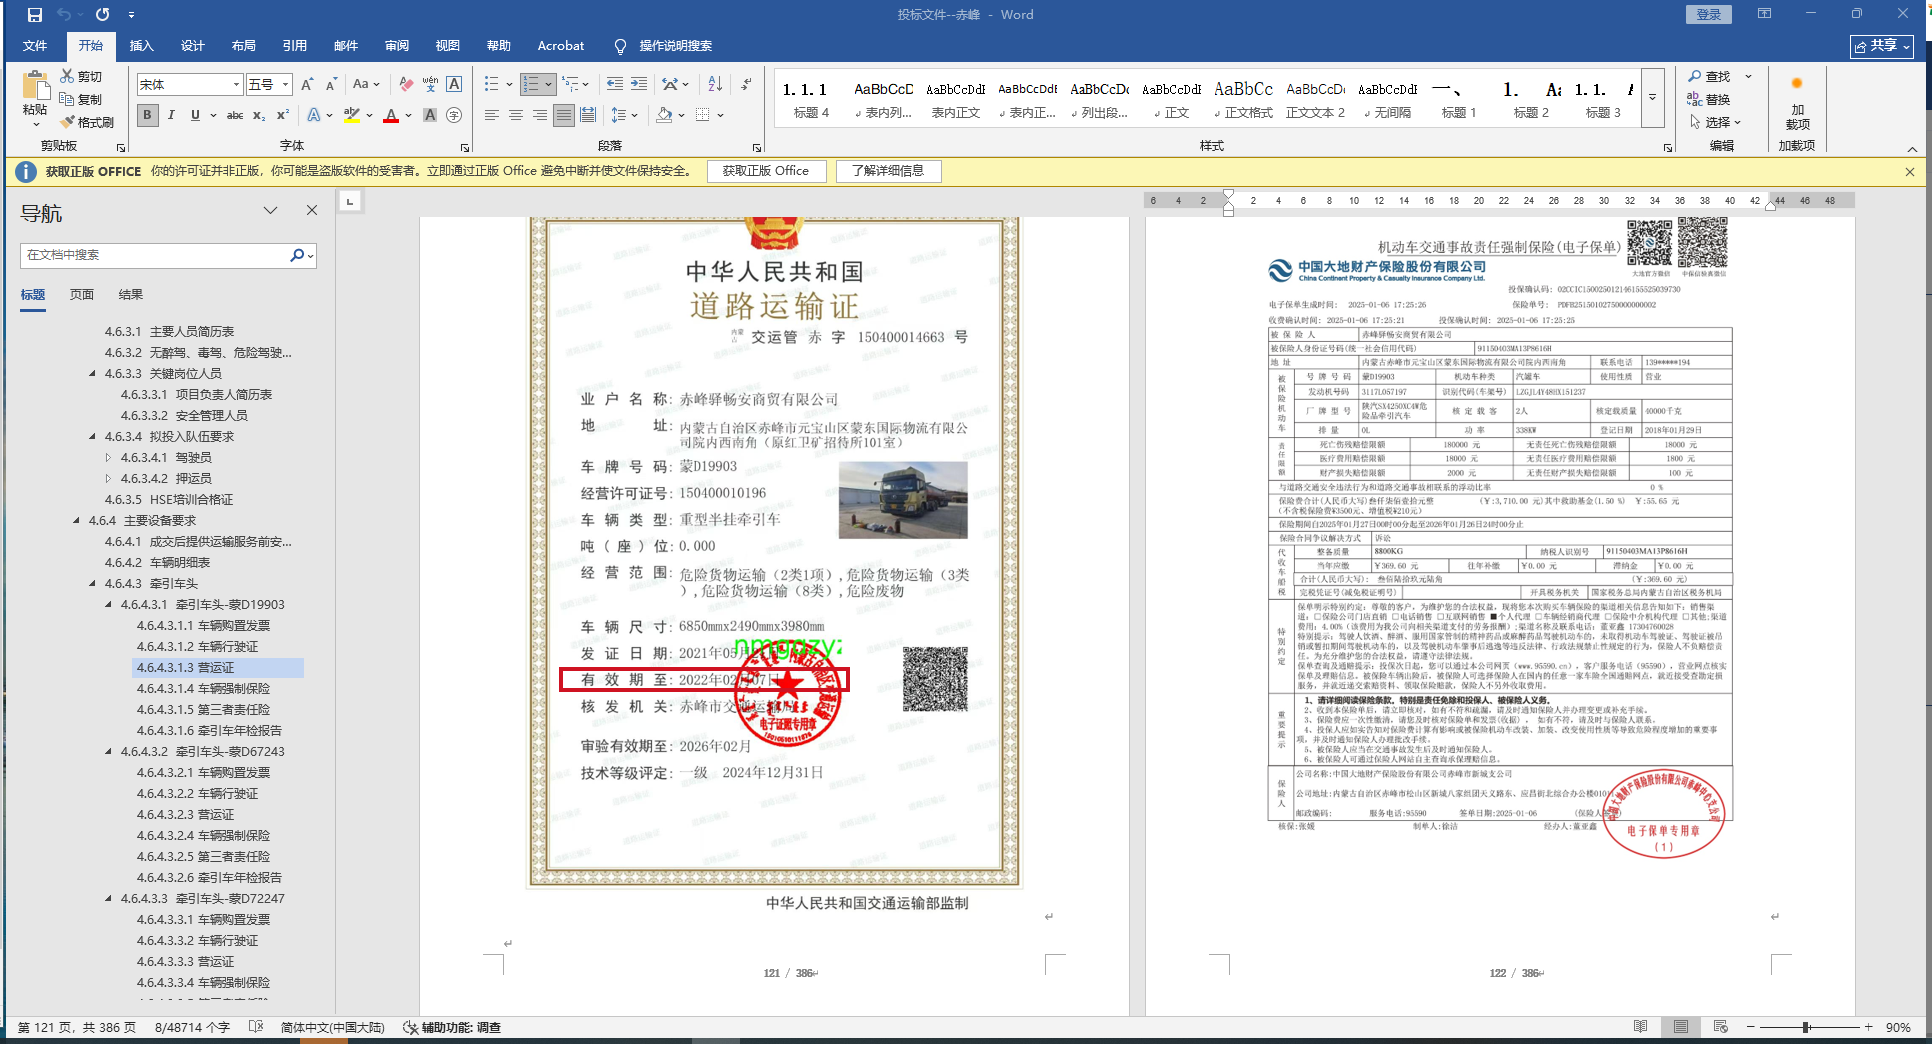1932x1044 pixels.
Task: Apply character shading to the text
Action: [430, 115]
